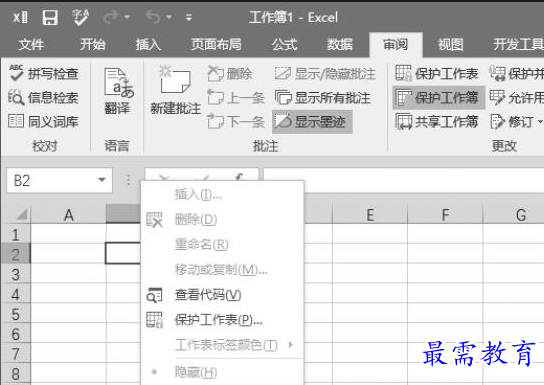The height and width of the screenshot is (385, 544).
Task: Click 允许用户编辑区域 in the ribbon
Action: [516, 98]
